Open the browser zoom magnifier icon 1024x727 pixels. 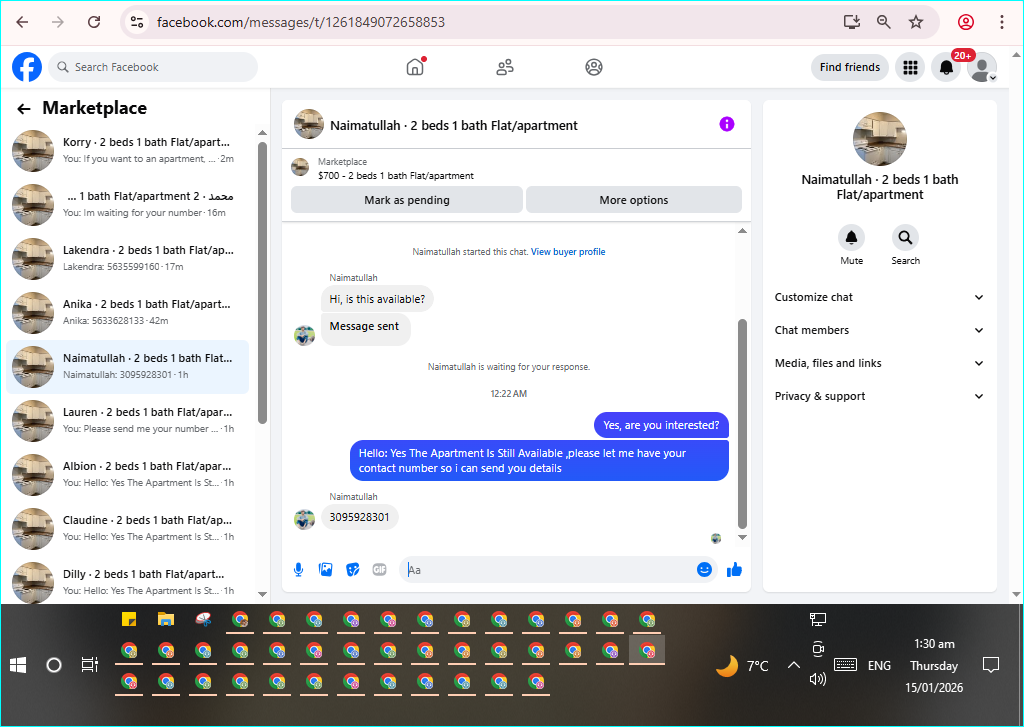tap(884, 22)
